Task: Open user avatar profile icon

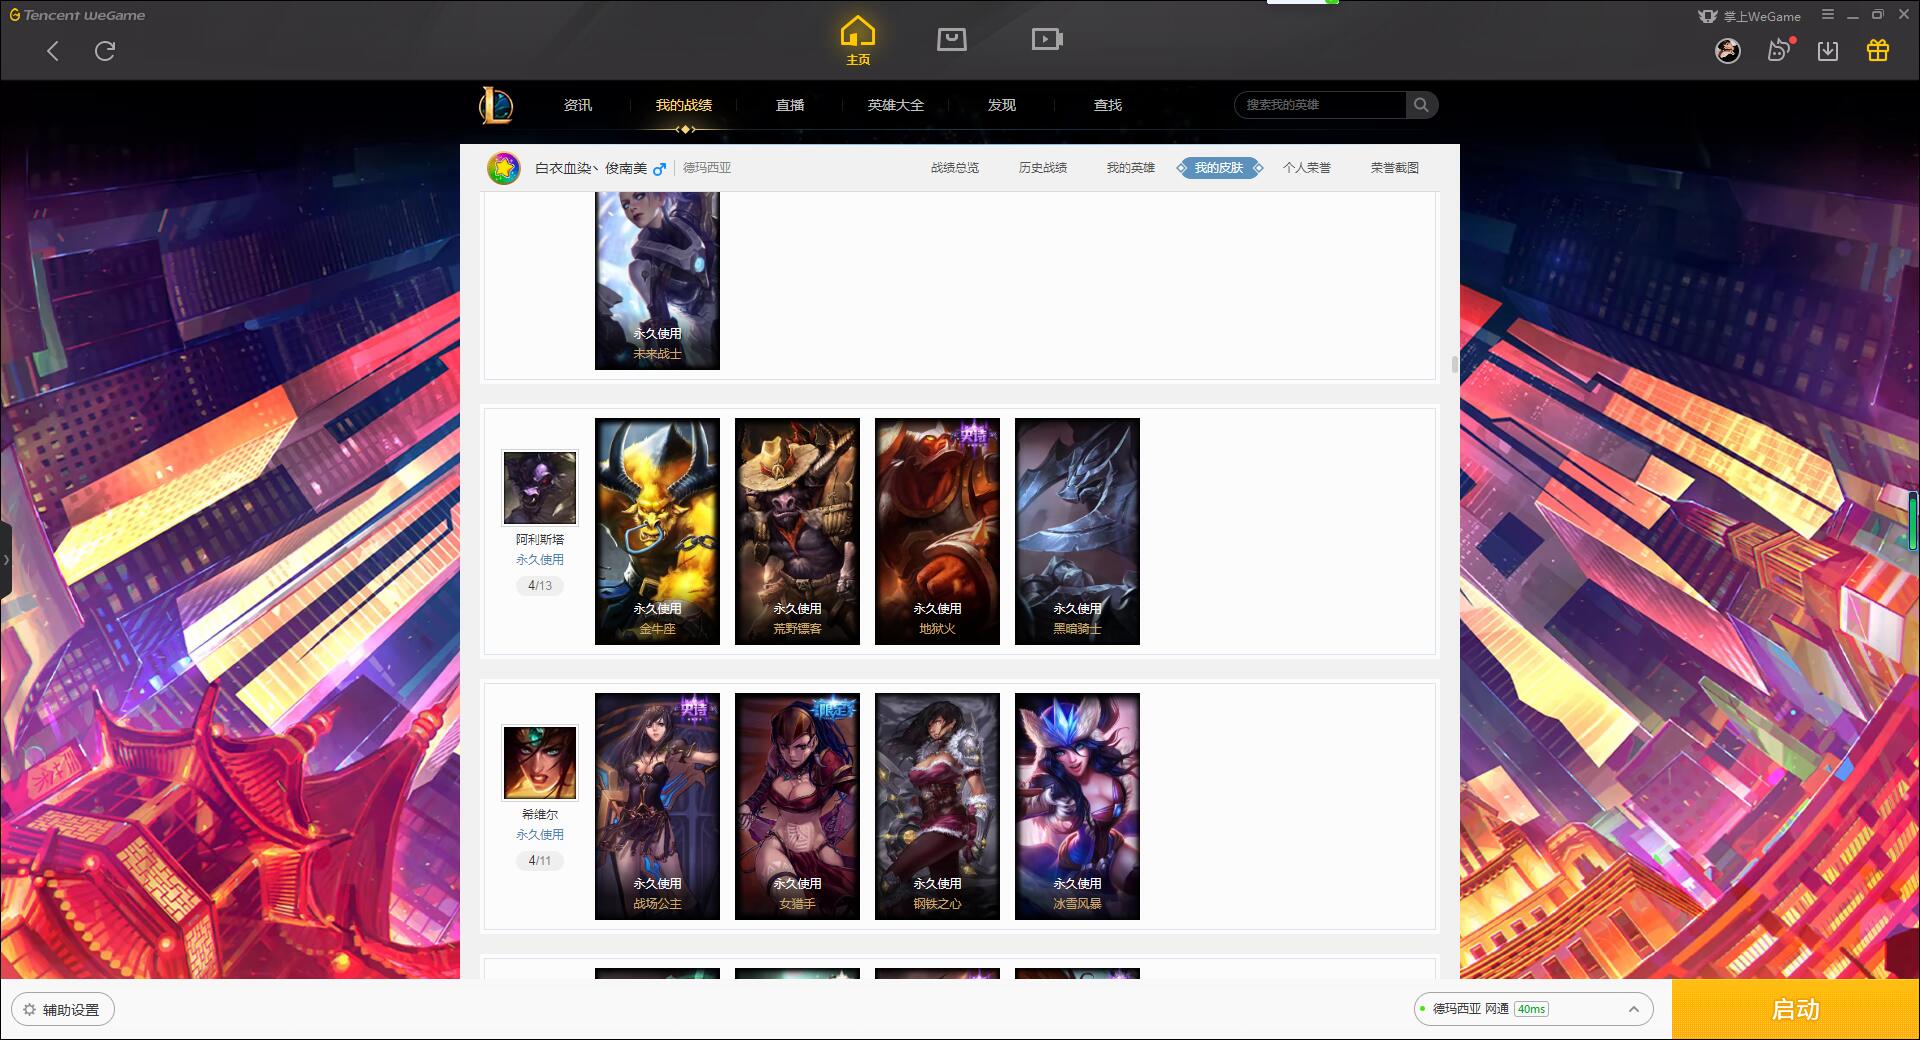Action: point(1728,51)
